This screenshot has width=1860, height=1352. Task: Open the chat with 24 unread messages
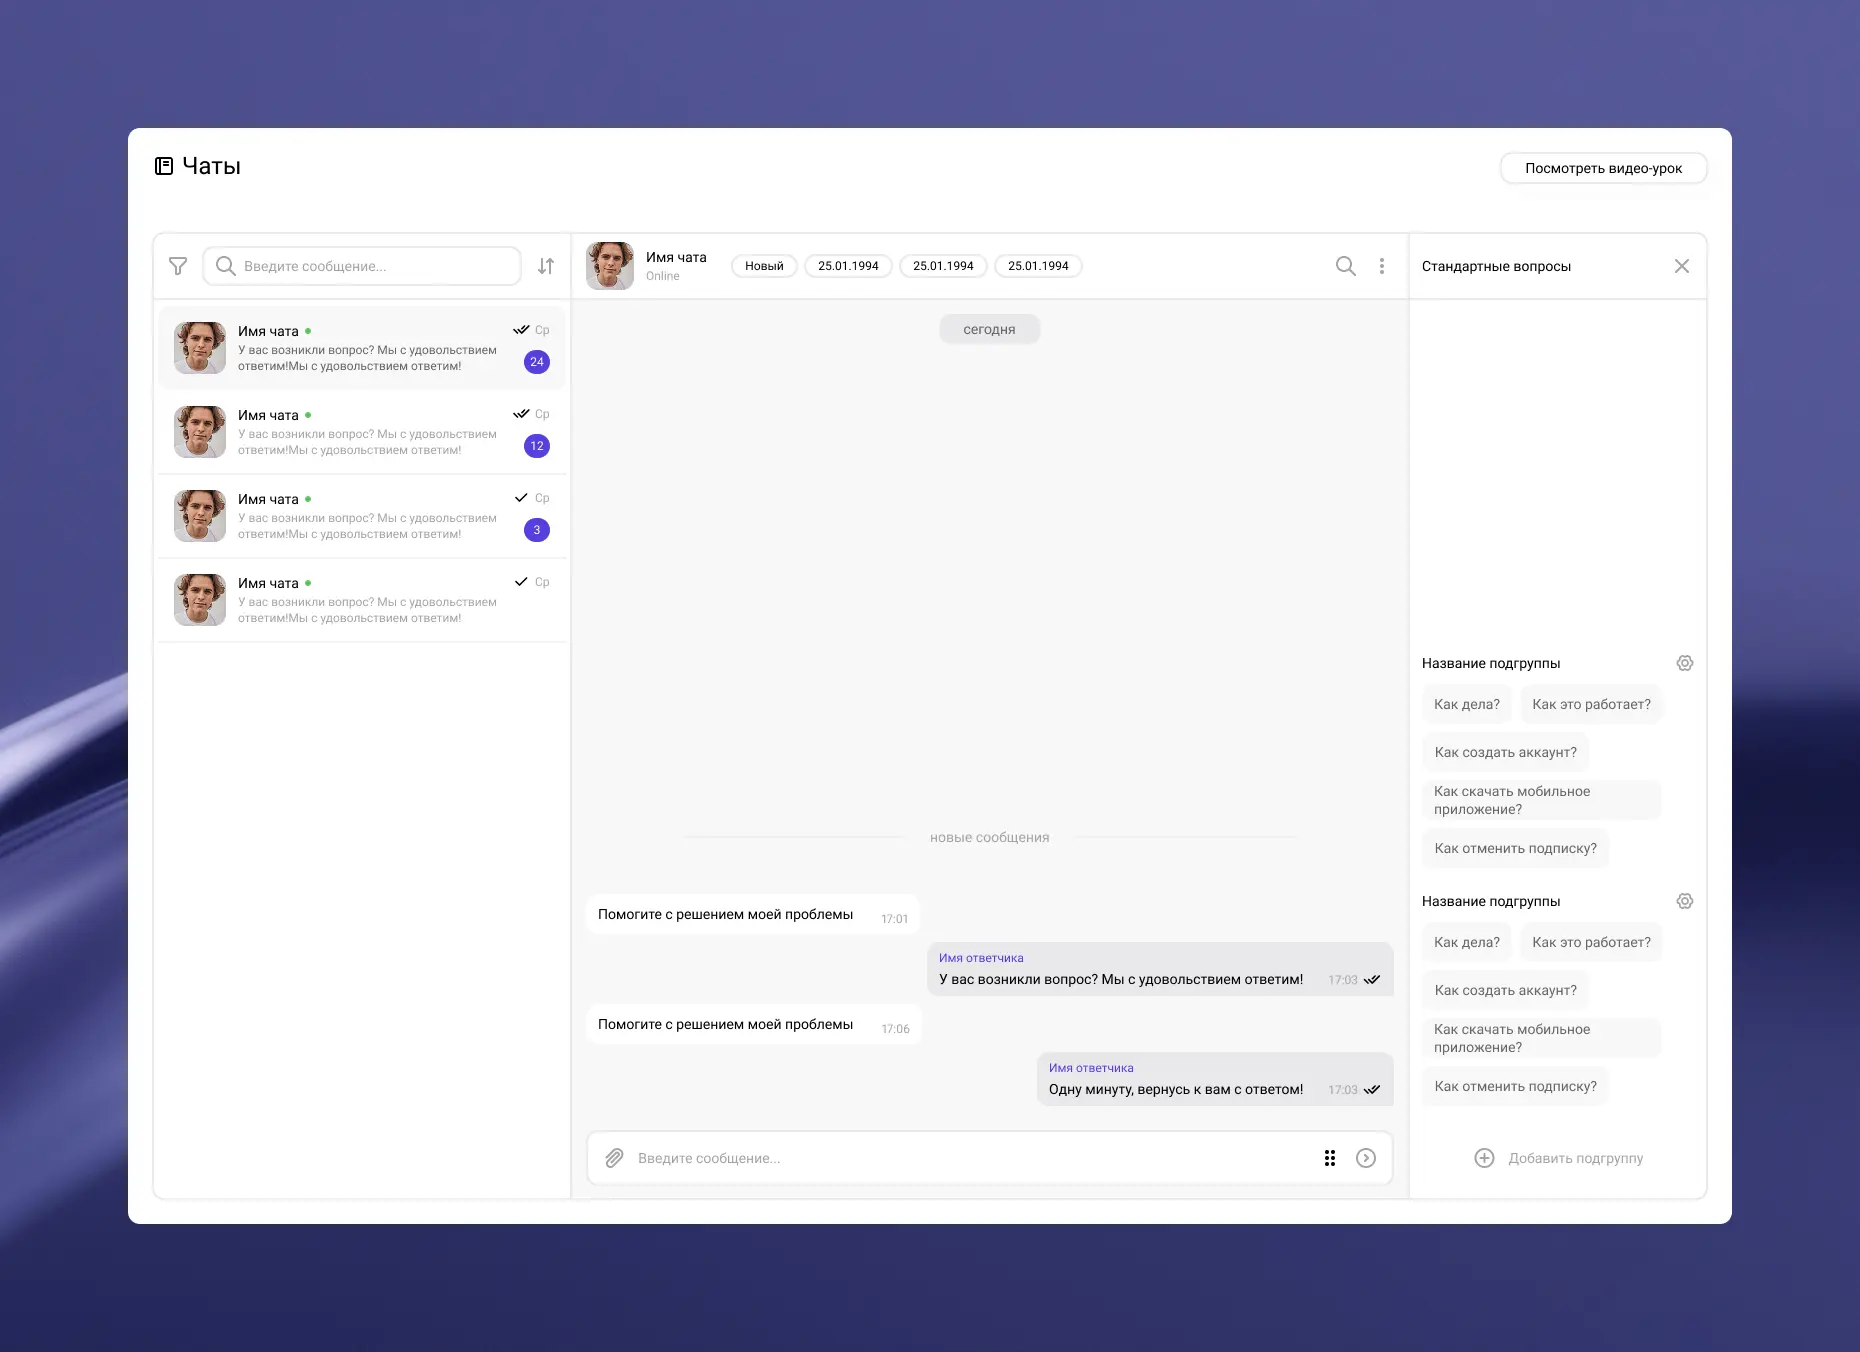click(362, 348)
